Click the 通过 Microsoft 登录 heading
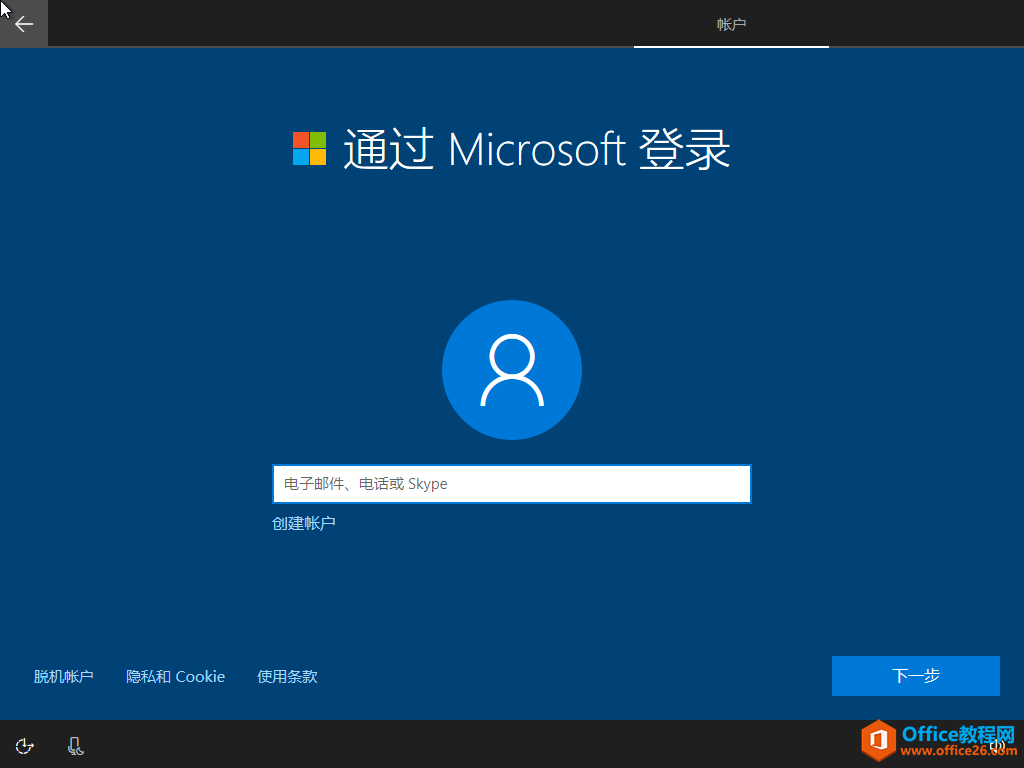The image size is (1024, 768). (x=536, y=149)
